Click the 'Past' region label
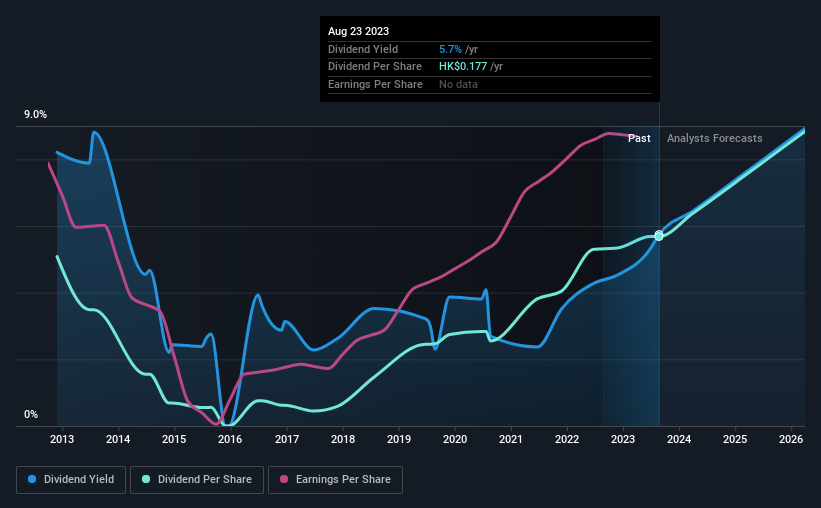This screenshot has height=508, width=821. tap(639, 138)
